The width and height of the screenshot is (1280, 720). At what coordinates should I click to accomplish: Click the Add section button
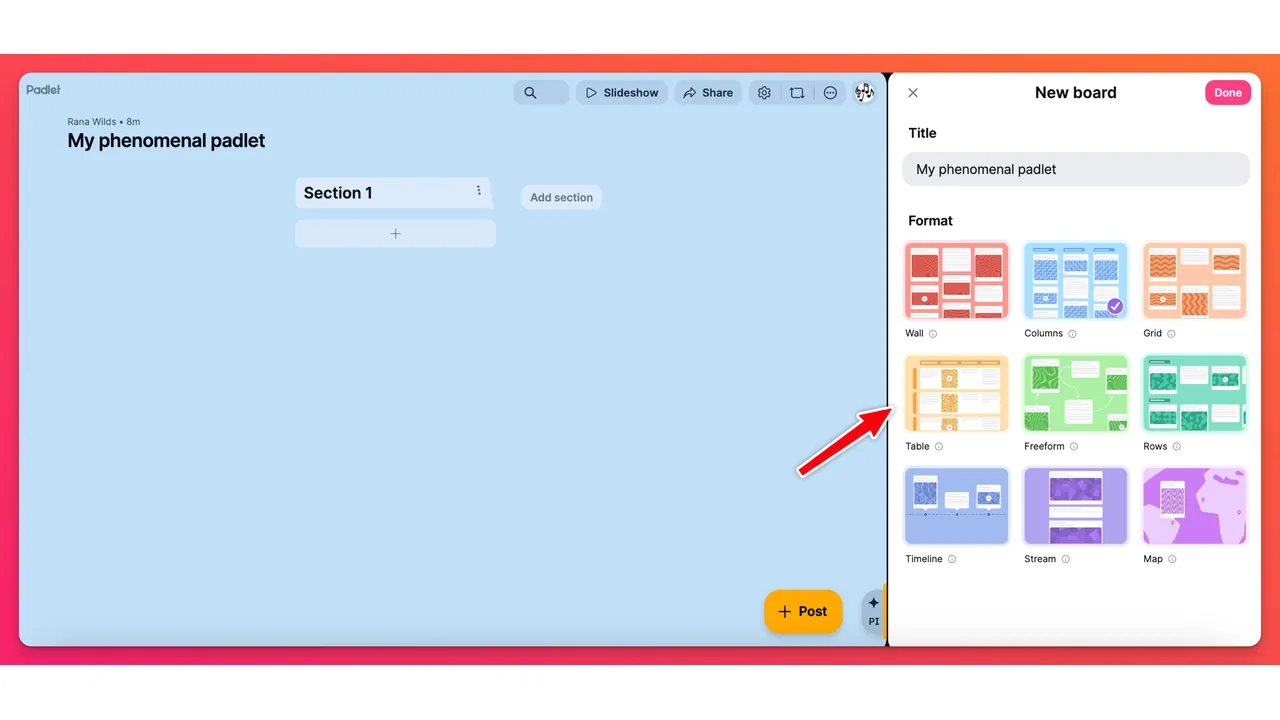click(x=561, y=197)
